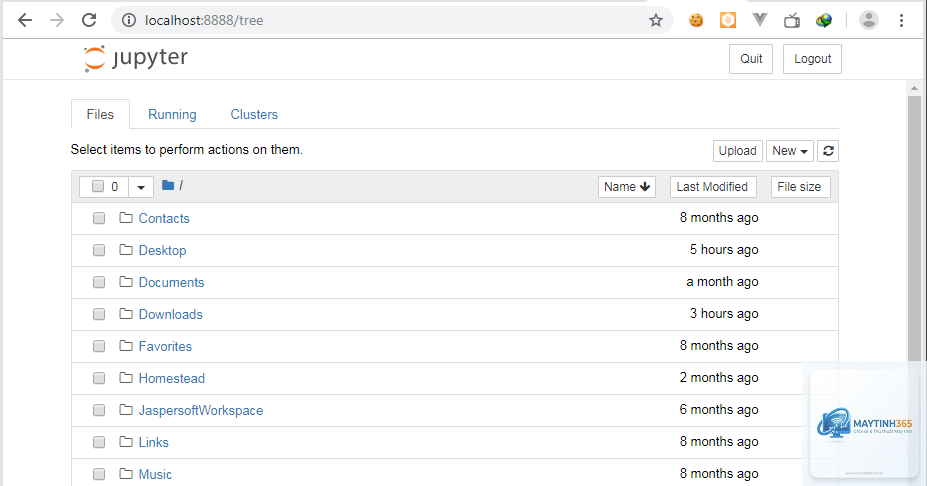This screenshot has width=927, height=486.
Task: Click the Documents folder icon
Action: pyautogui.click(x=125, y=281)
